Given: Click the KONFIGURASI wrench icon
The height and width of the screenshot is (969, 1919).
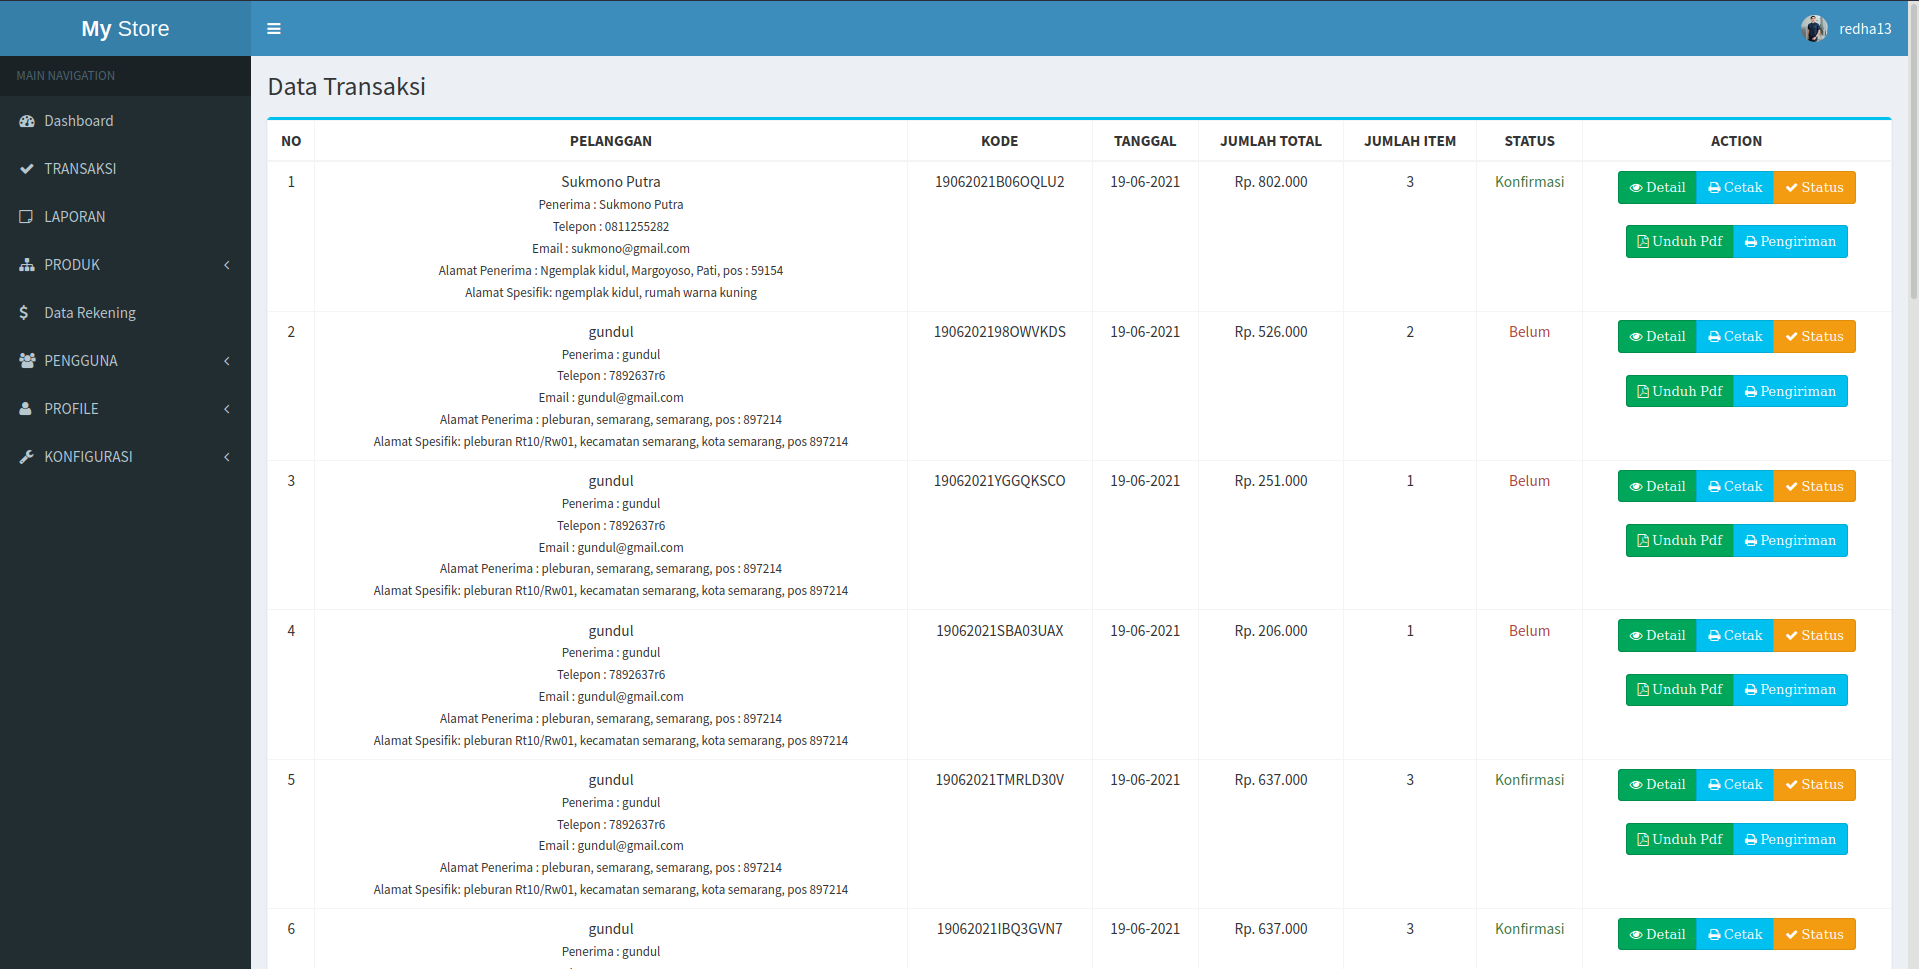Looking at the screenshot, I should tap(26, 456).
